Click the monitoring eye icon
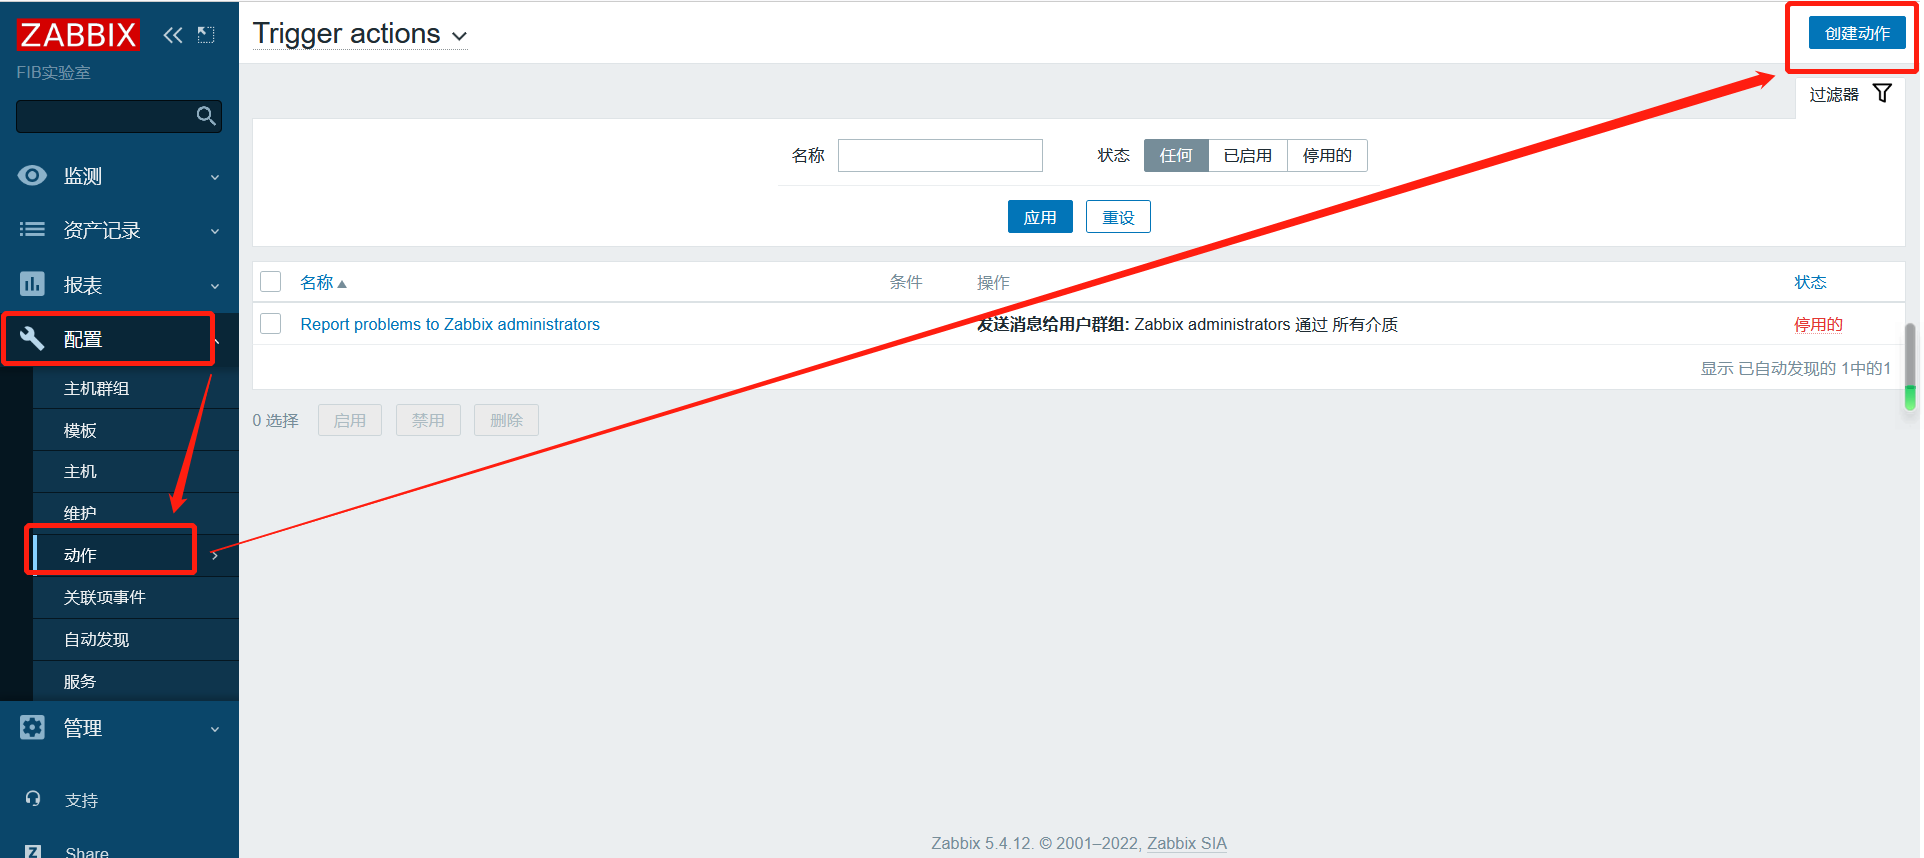The width and height of the screenshot is (1924, 858). click(x=32, y=176)
